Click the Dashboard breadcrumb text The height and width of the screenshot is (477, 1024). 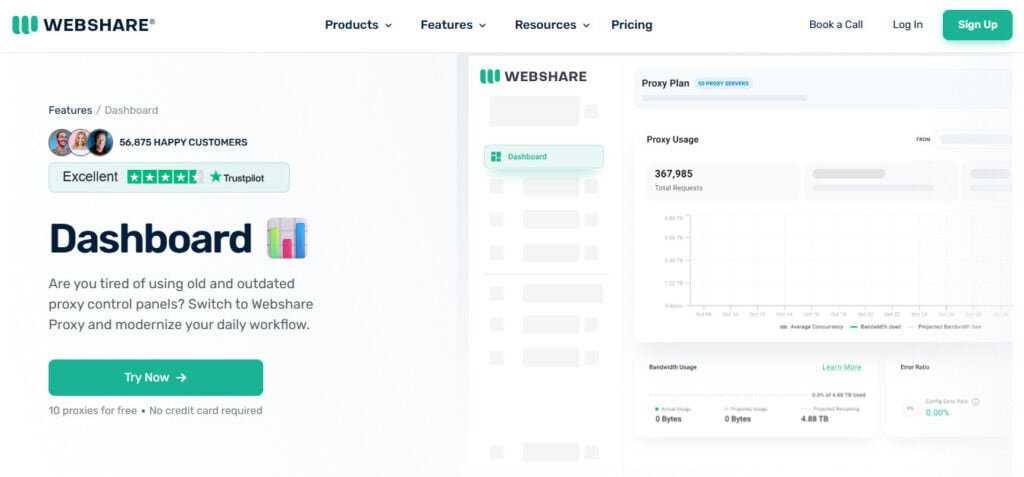pyautogui.click(x=131, y=110)
